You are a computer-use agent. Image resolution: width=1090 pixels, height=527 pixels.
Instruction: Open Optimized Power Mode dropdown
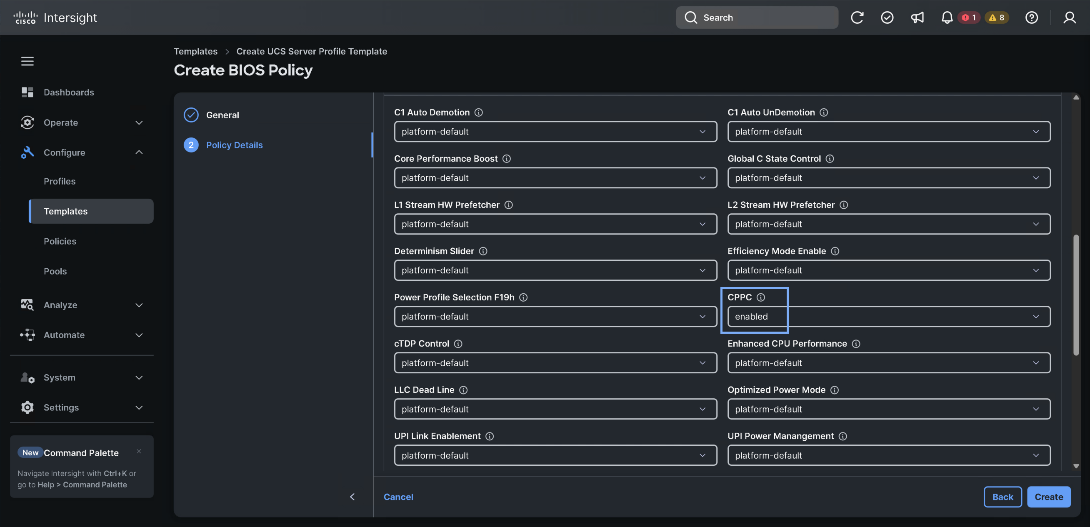pos(889,410)
